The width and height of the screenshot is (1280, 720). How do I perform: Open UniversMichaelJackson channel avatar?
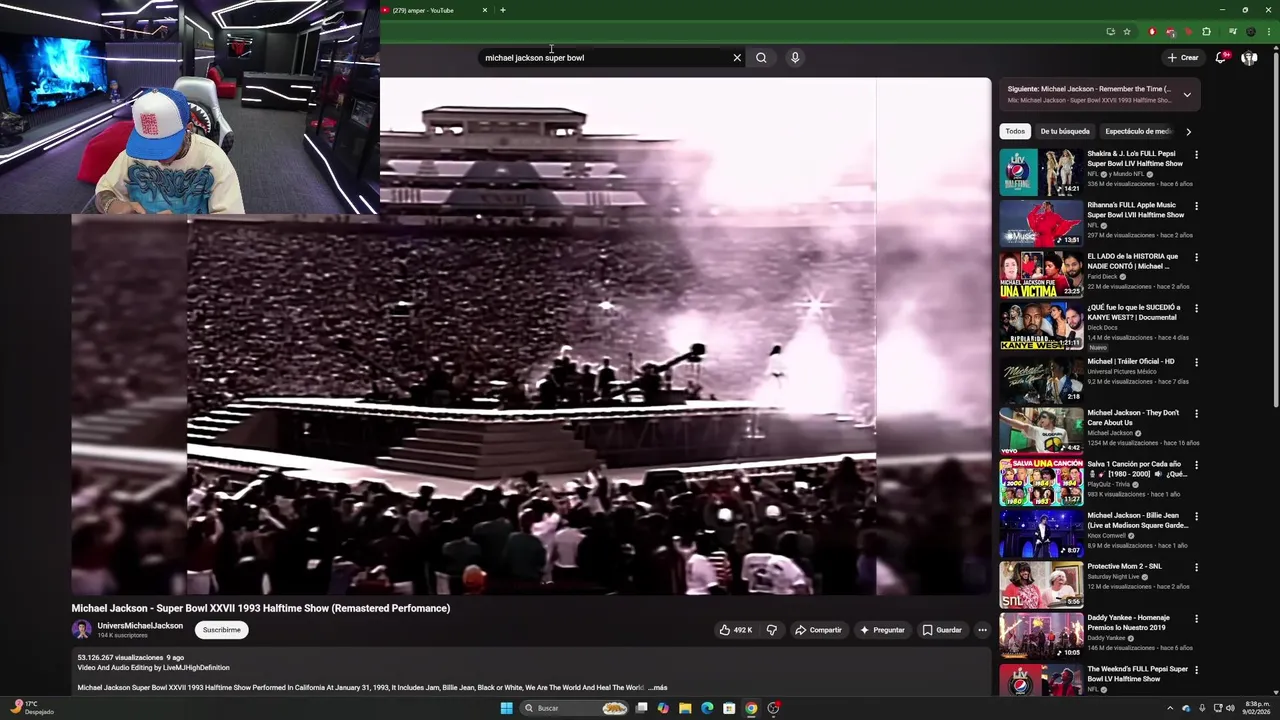81,630
